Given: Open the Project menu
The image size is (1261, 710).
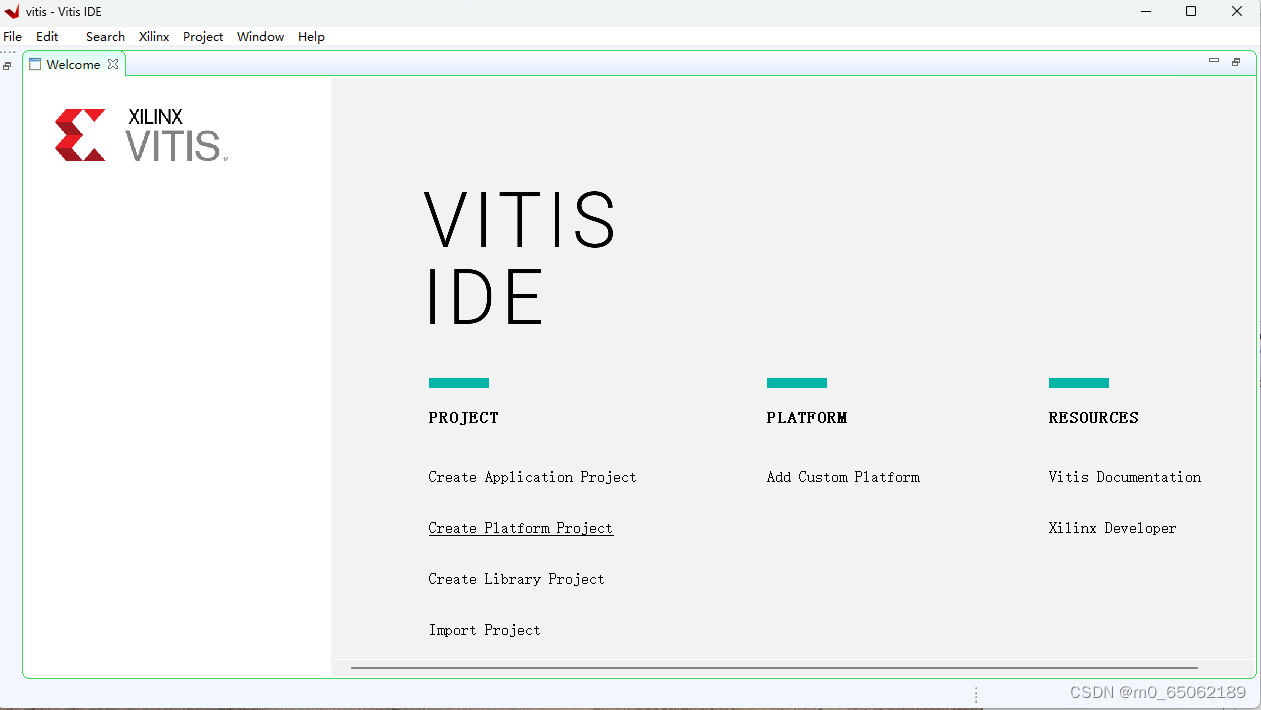Looking at the screenshot, I should tap(203, 36).
